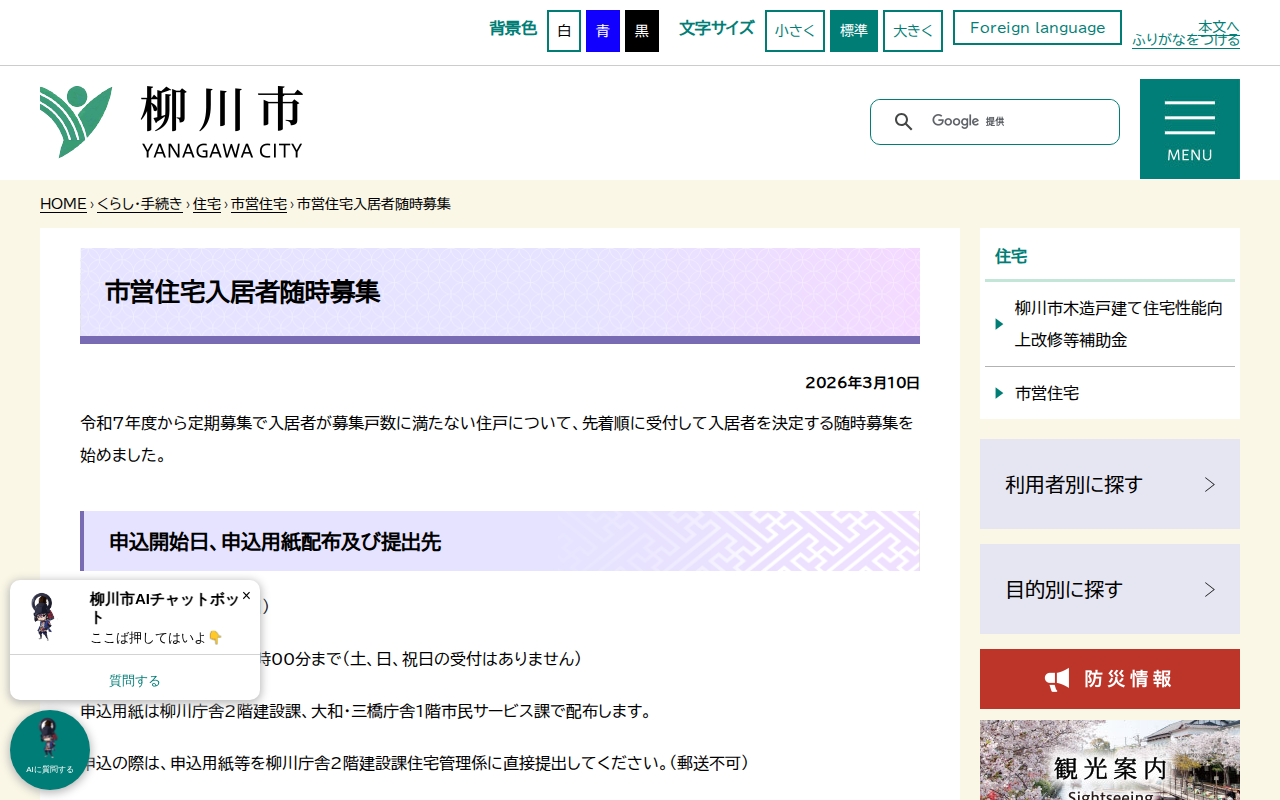Select blue background color 青

[x=603, y=31]
